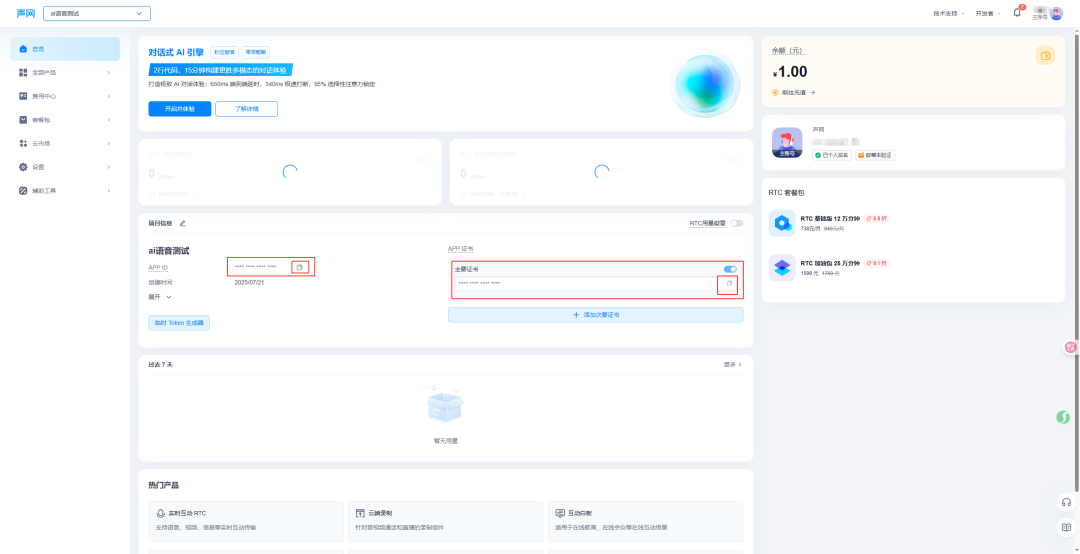Select the RTC 加油包 25 万分钟 title
Viewport: 1080px width, 554px height.
pos(830,263)
